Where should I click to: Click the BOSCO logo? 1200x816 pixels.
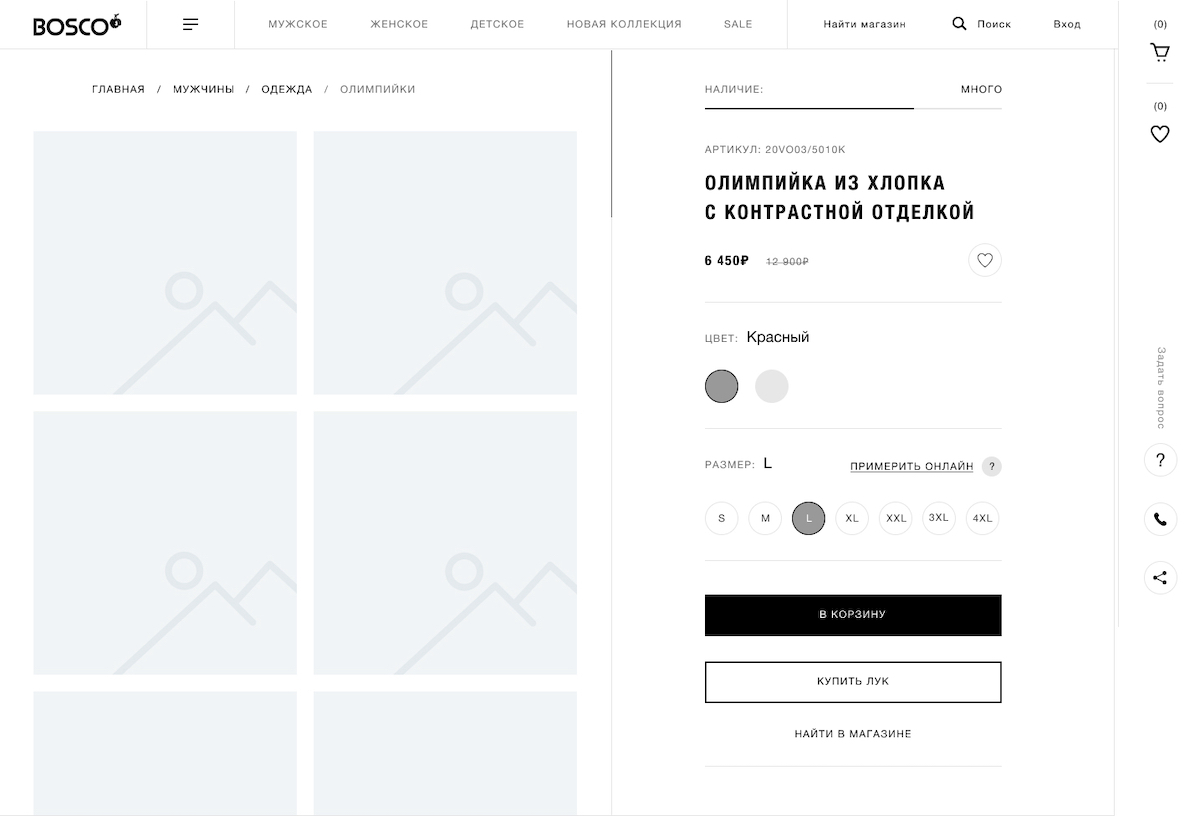pos(77,25)
